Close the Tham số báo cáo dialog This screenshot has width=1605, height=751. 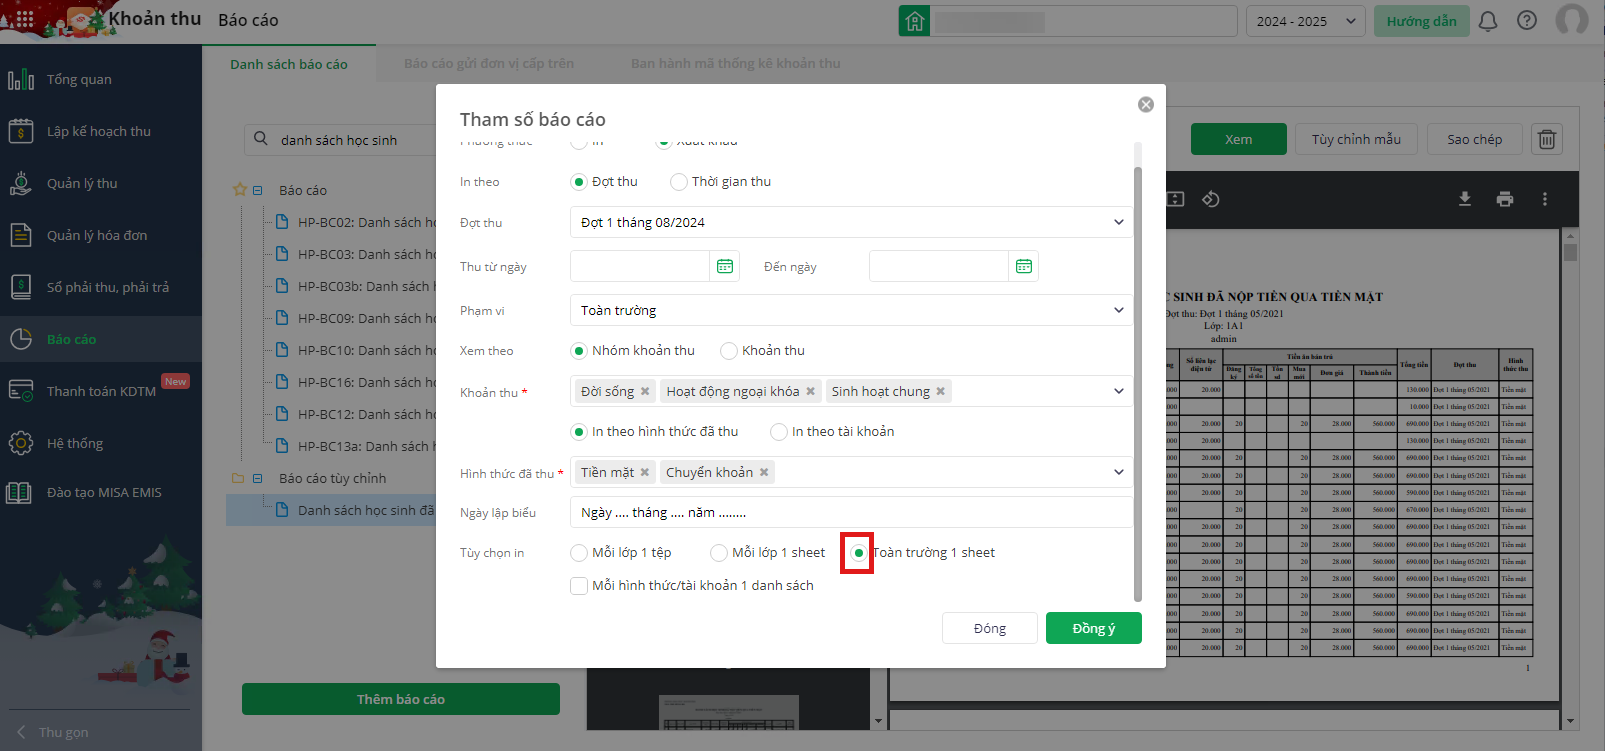pyautogui.click(x=1146, y=105)
